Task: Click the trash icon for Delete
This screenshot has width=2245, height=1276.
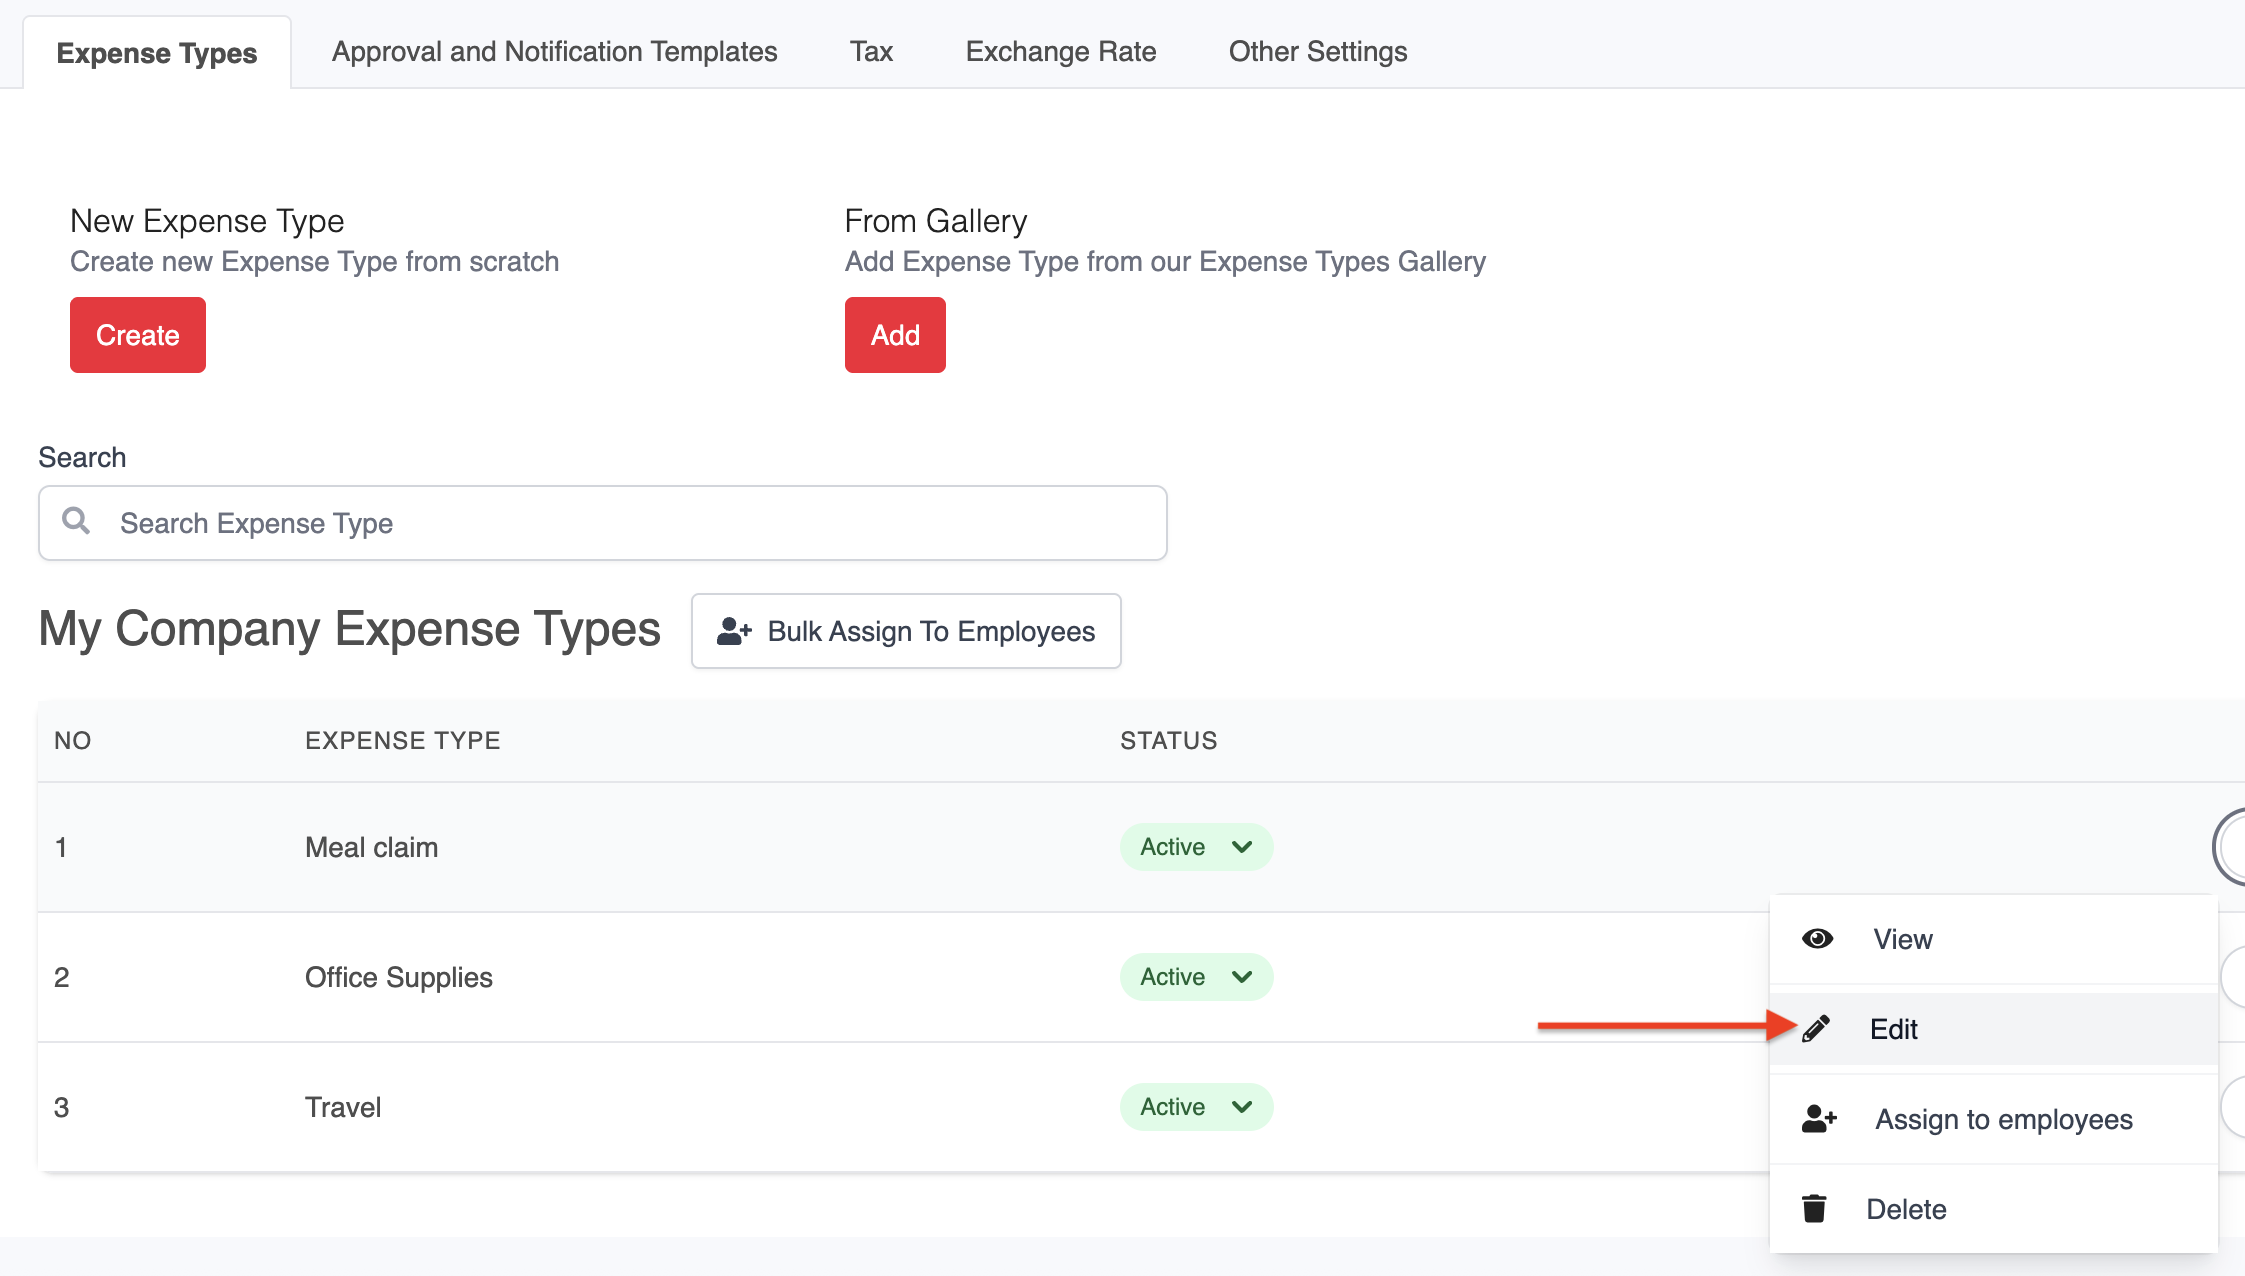Action: point(1814,1209)
